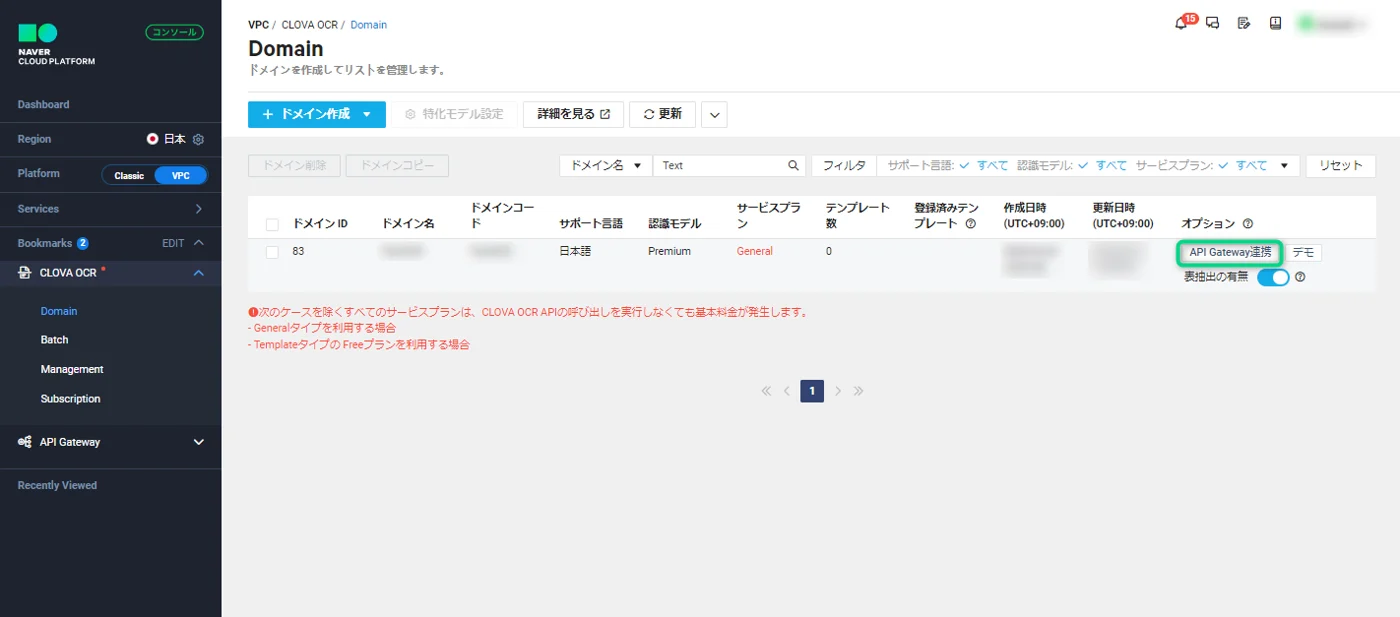Click the Text search input field
Screen dimensions: 1400x617
(x=720, y=166)
